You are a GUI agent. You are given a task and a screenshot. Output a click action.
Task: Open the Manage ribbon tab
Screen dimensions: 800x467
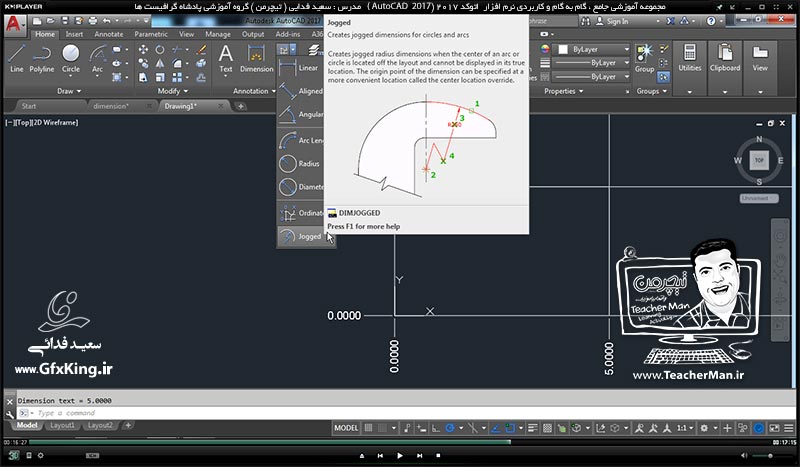(218, 34)
